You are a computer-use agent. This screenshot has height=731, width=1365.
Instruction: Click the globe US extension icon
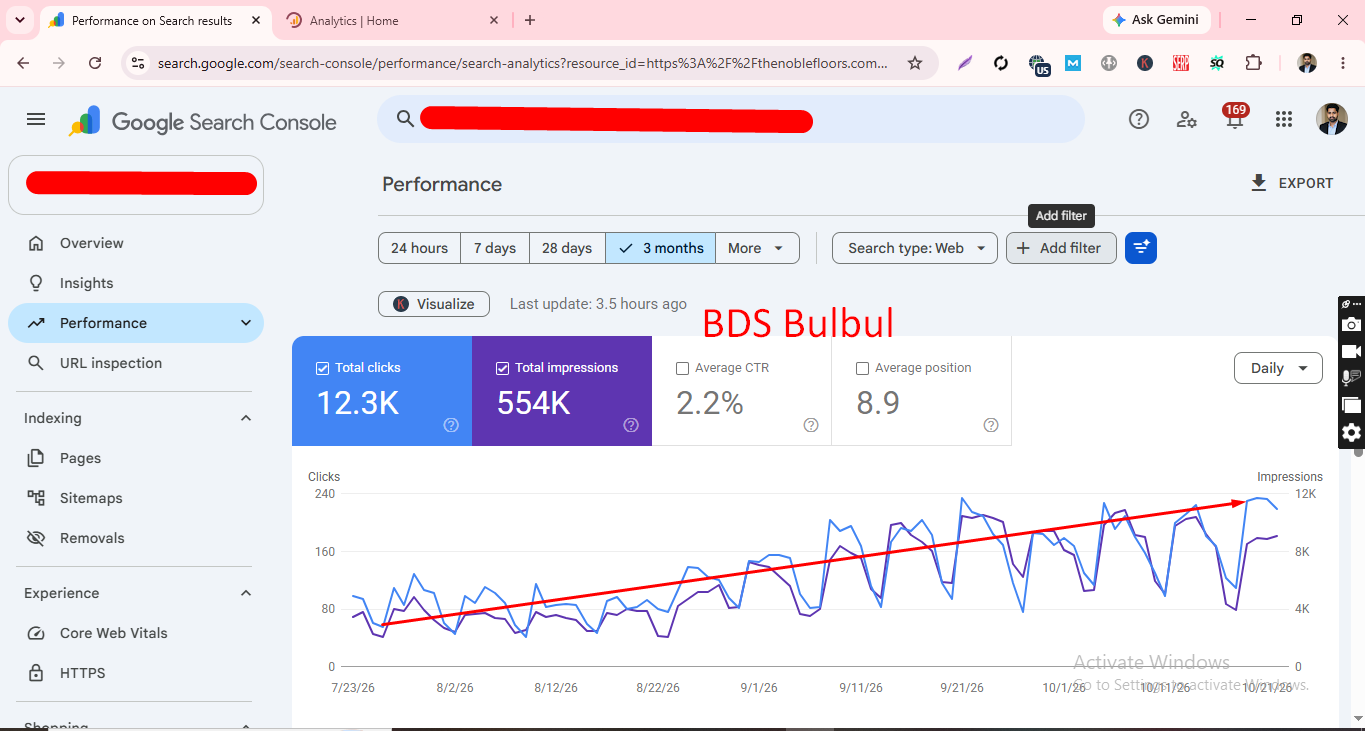coord(1039,64)
